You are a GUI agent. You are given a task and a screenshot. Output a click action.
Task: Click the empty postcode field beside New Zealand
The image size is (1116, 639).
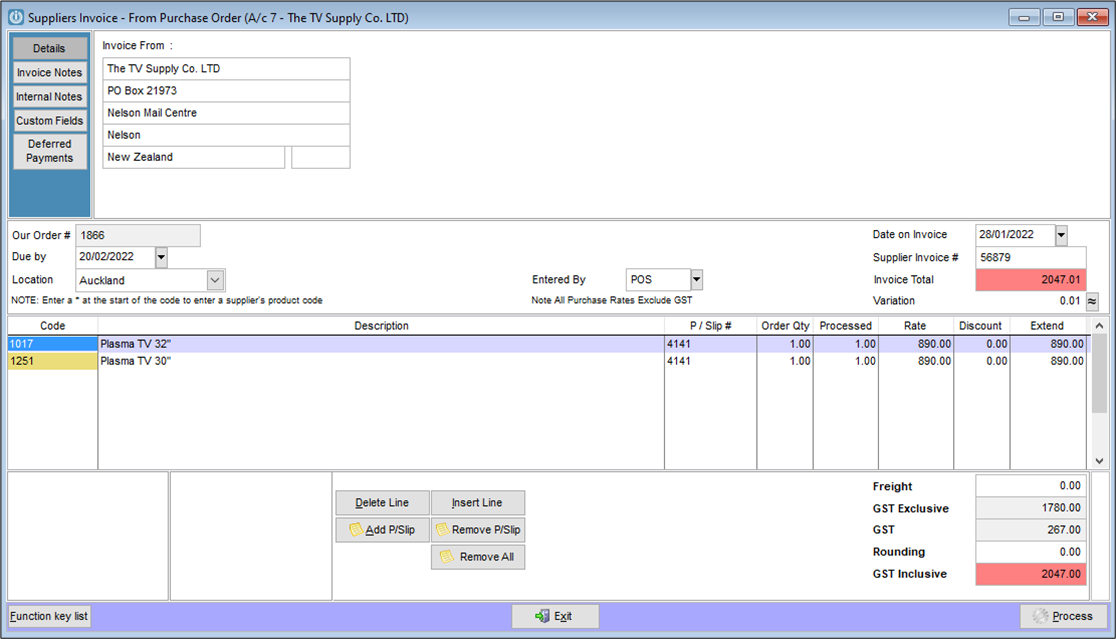pos(320,157)
